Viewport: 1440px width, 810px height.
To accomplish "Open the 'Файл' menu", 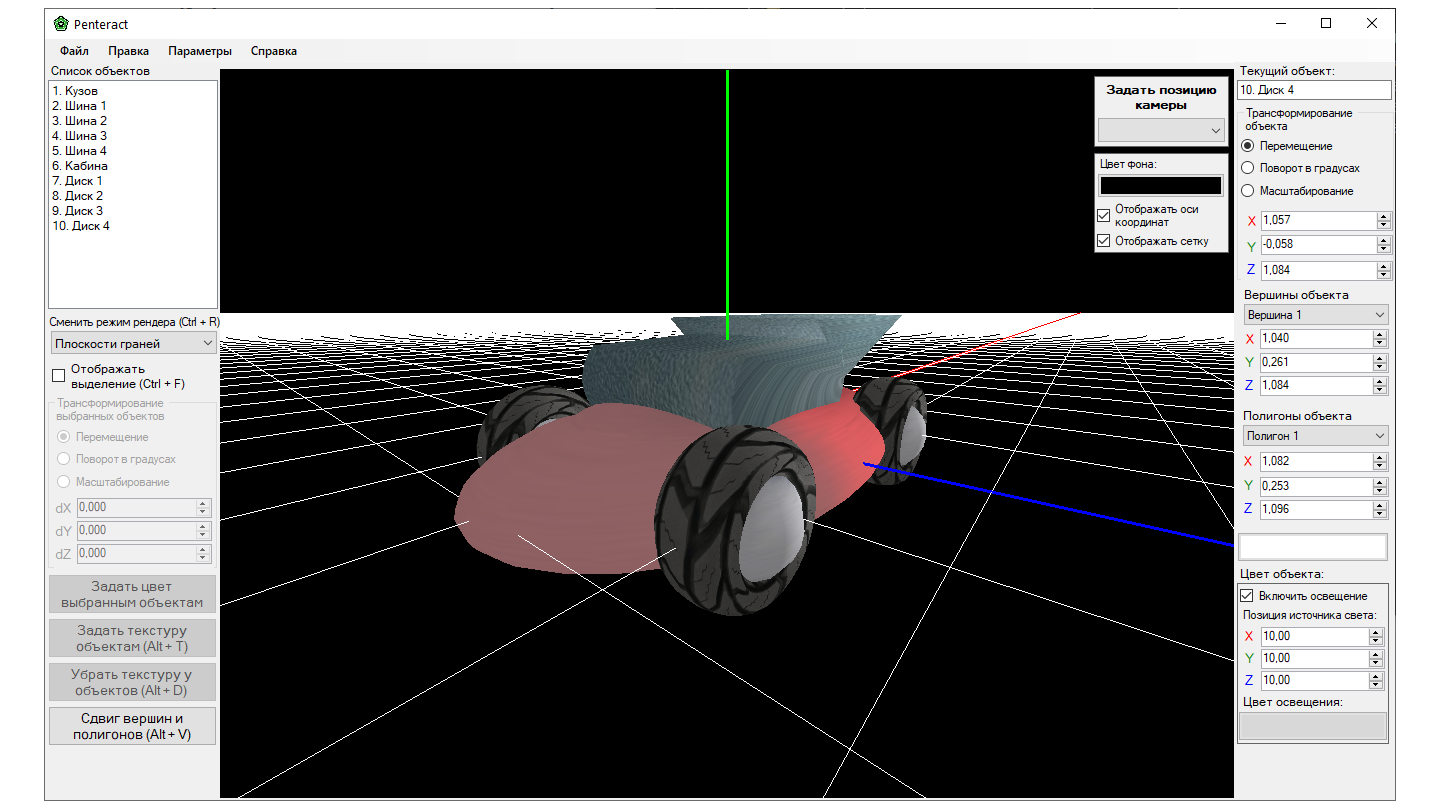I will click(x=74, y=51).
